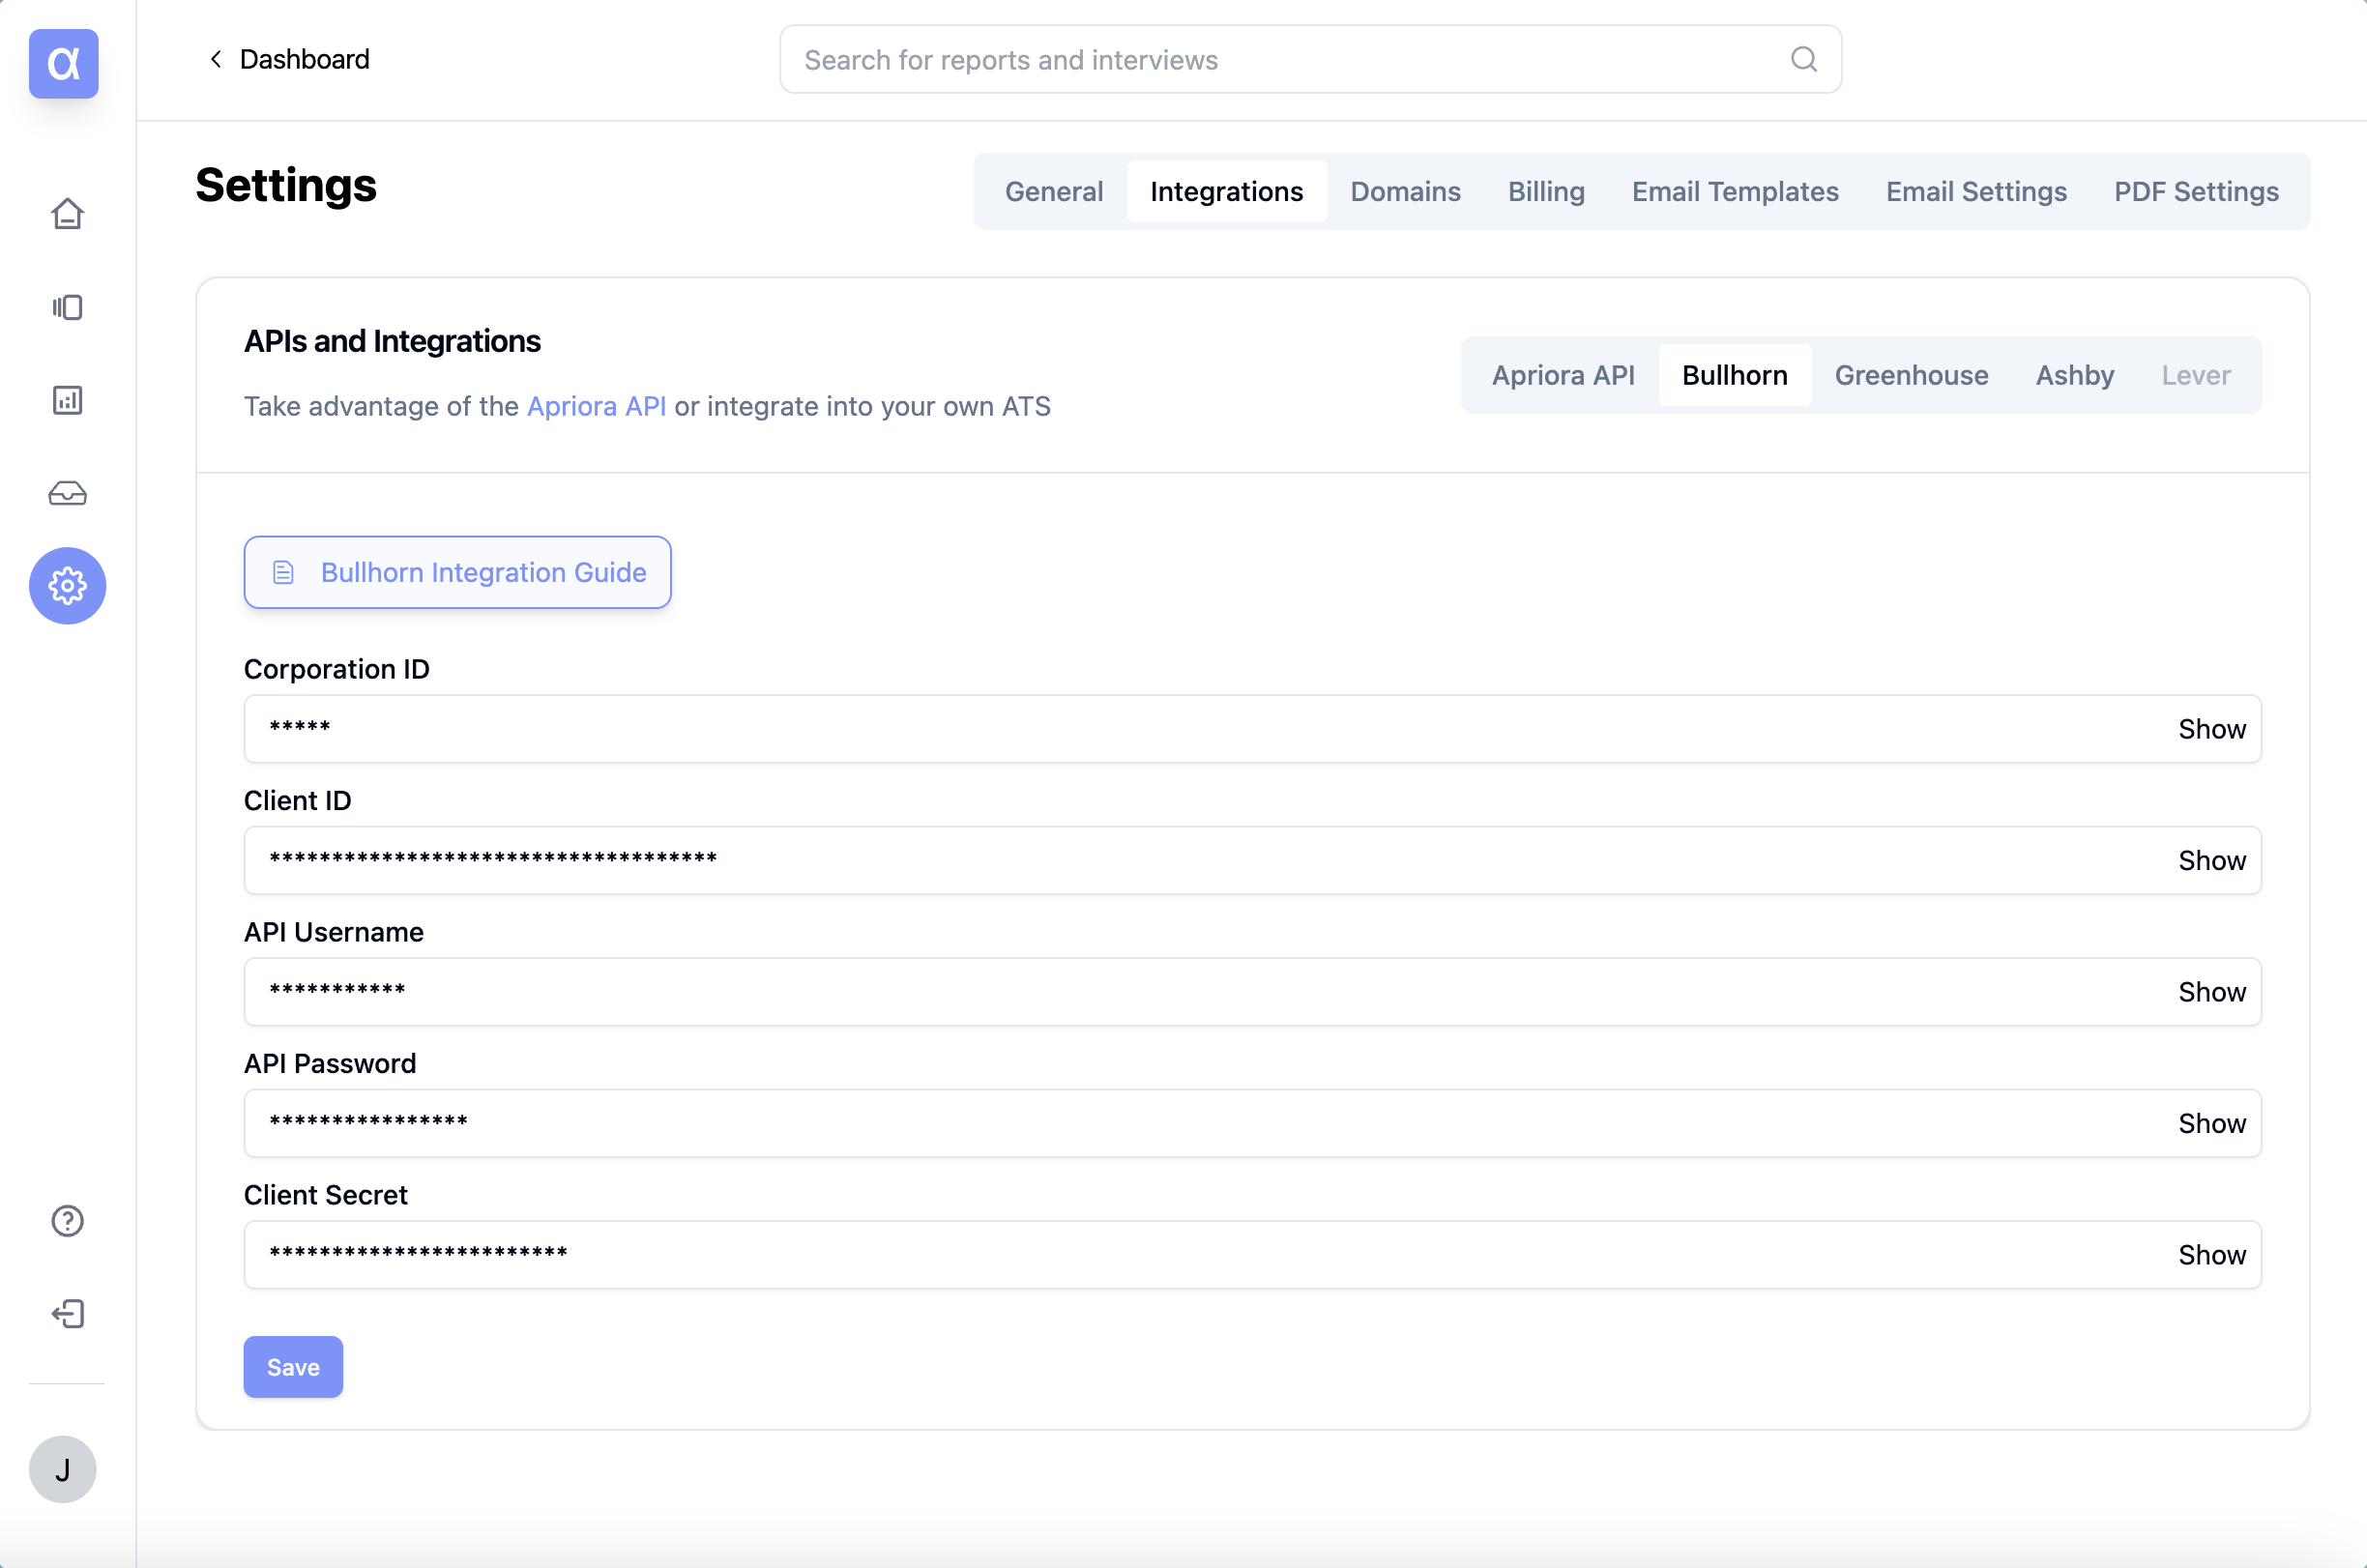Open the help question mark icon
Image resolution: width=2367 pixels, height=1568 pixels.
pyautogui.click(x=67, y=1221)
